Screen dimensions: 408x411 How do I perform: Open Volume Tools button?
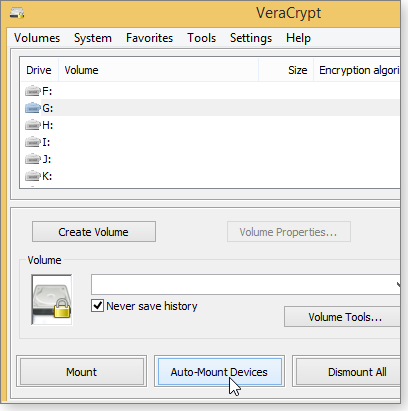point(342,317)
